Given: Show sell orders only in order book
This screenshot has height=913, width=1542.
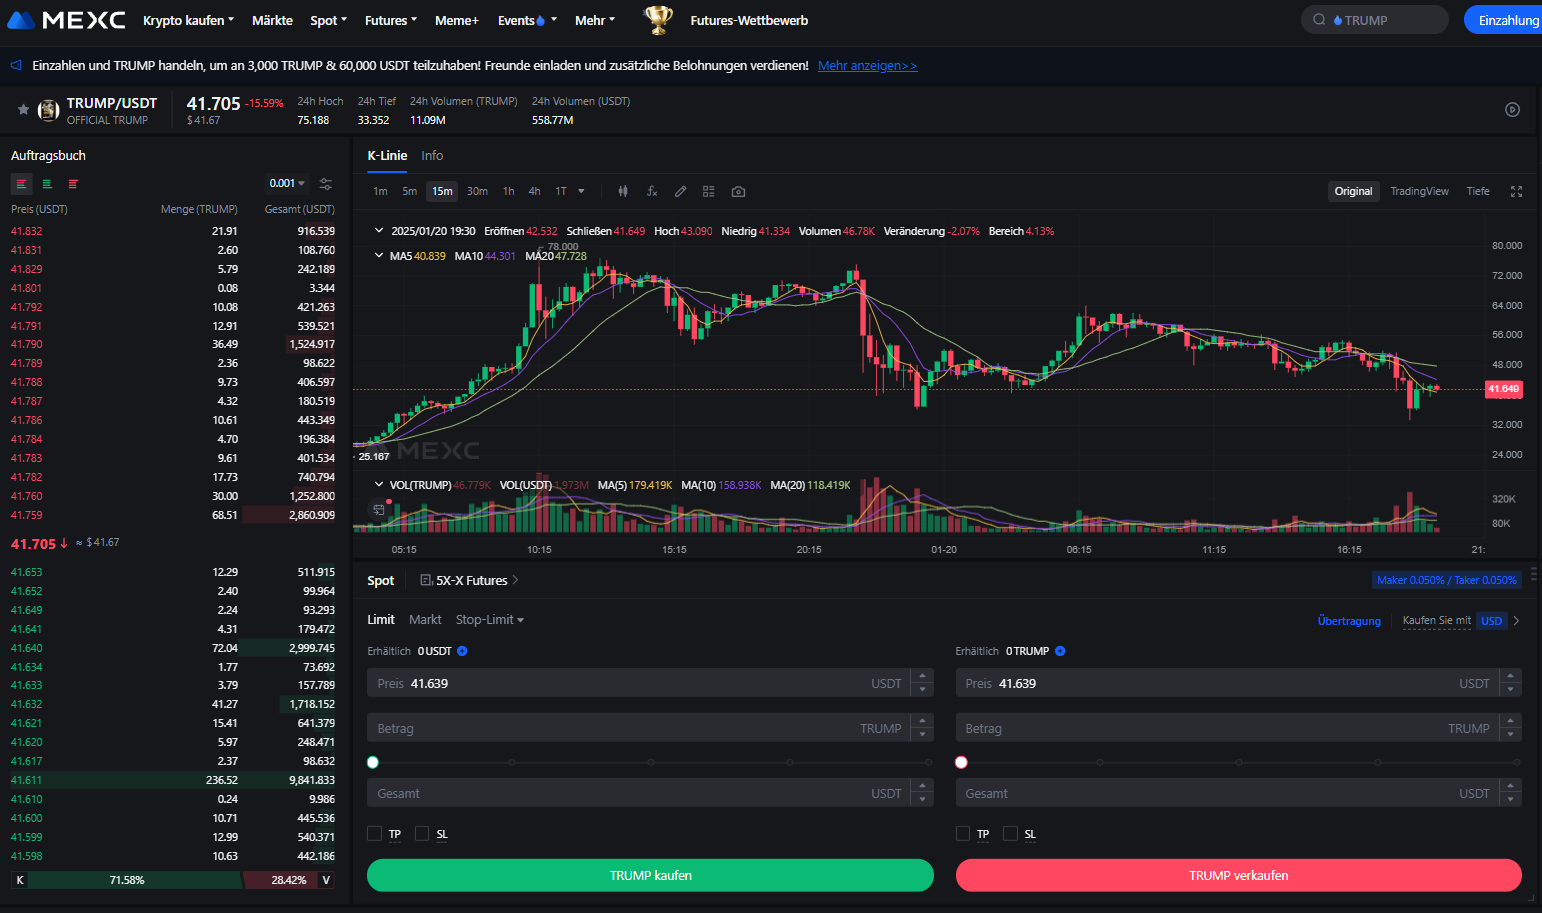Looking at the screenshot, I should [73, 184].
